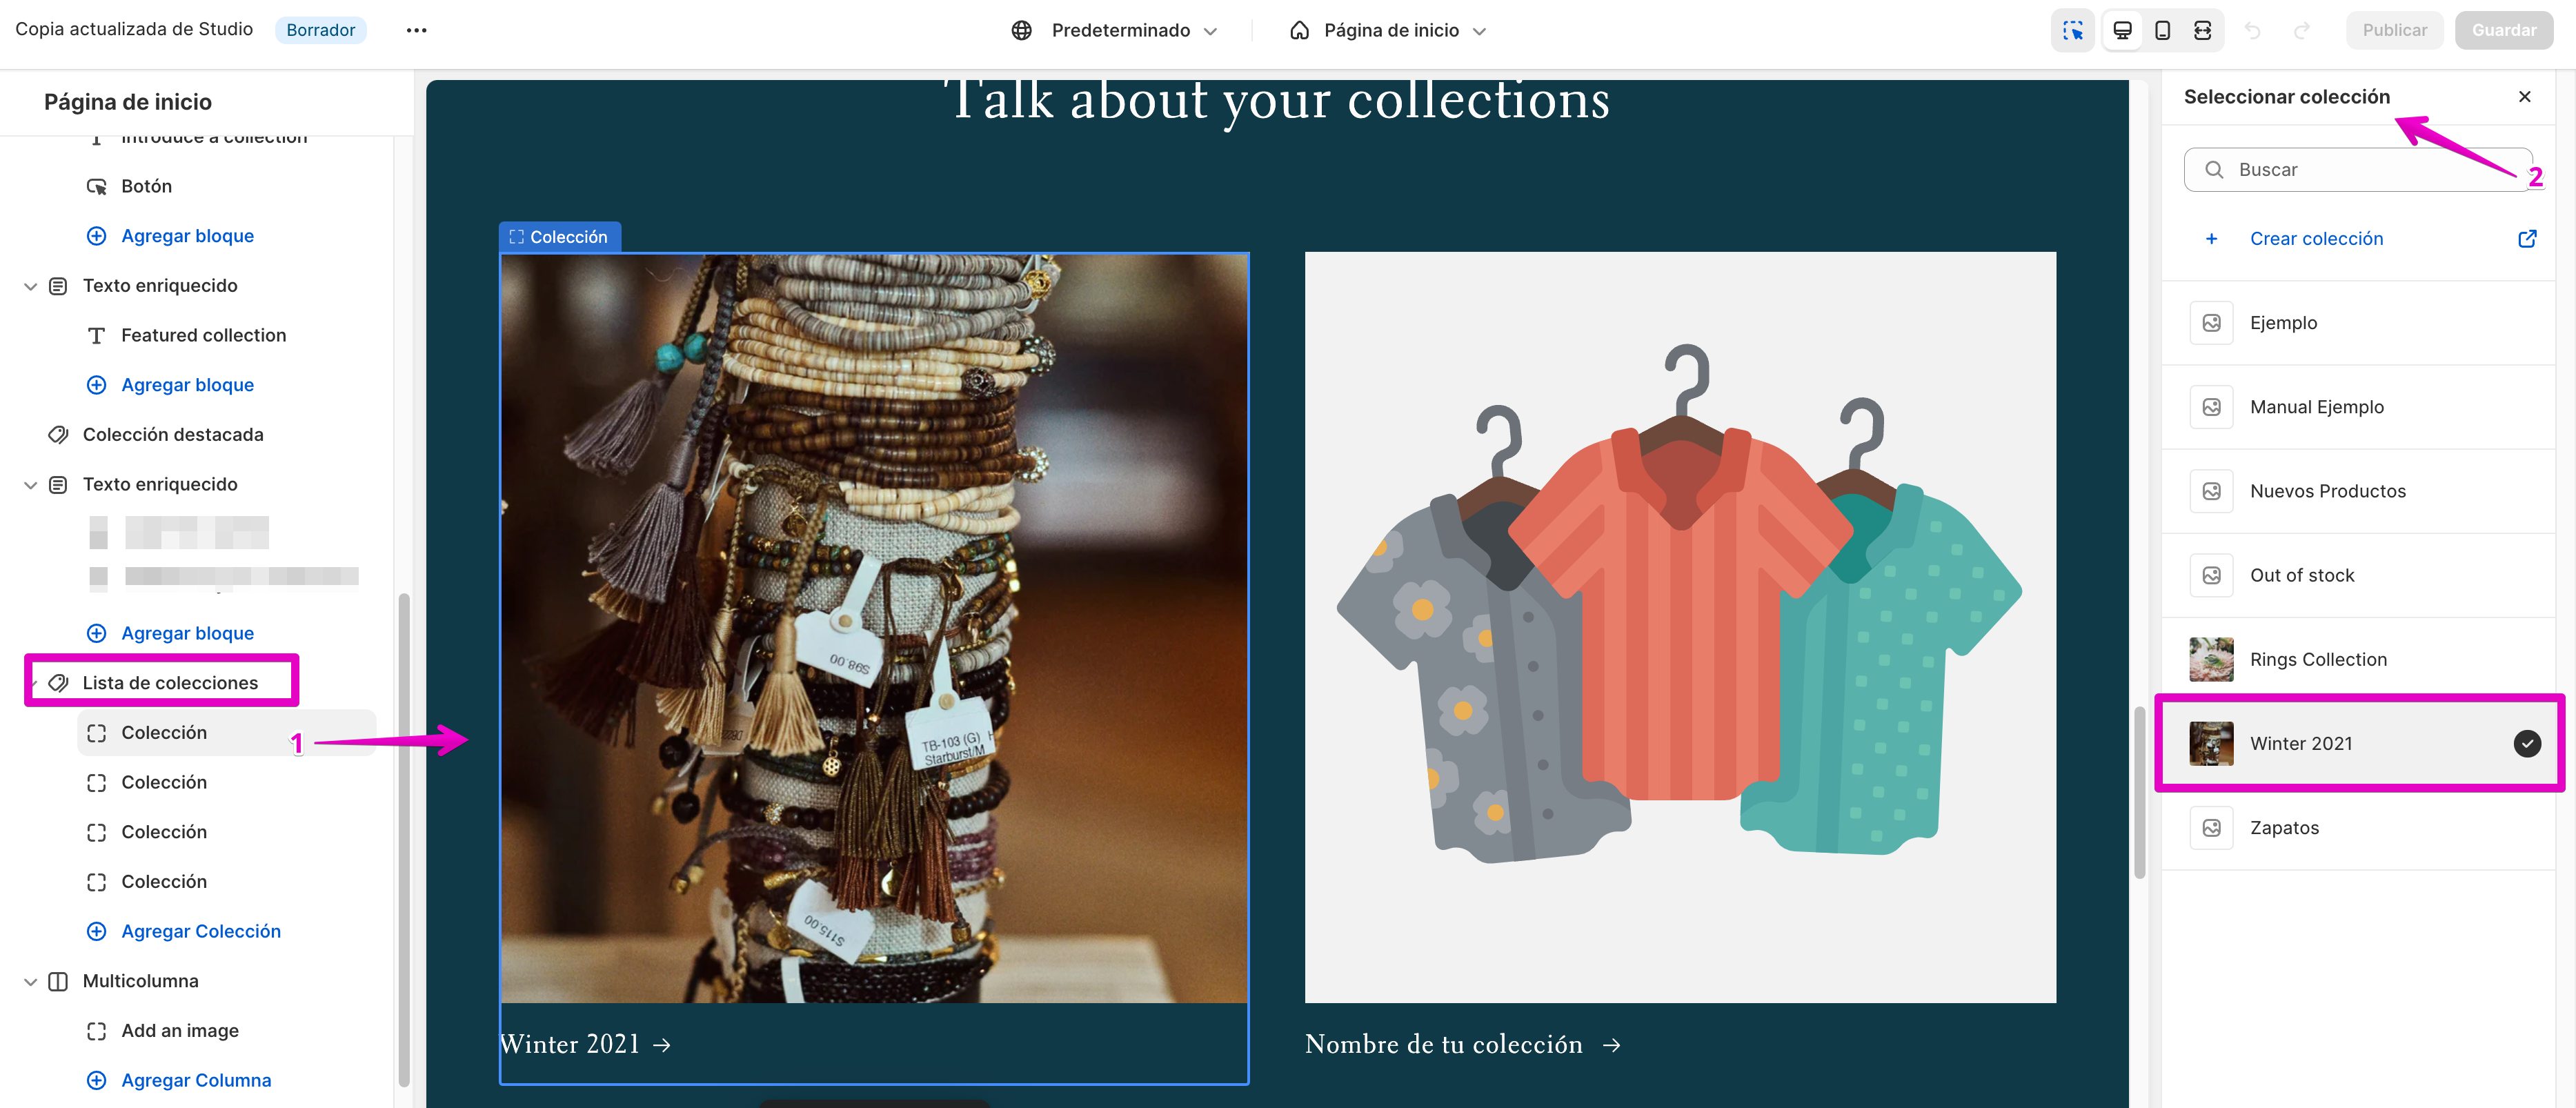Switch to desktop preview icon
The height and width of the screenshot is (1108, 2576).
[2122, 30]
